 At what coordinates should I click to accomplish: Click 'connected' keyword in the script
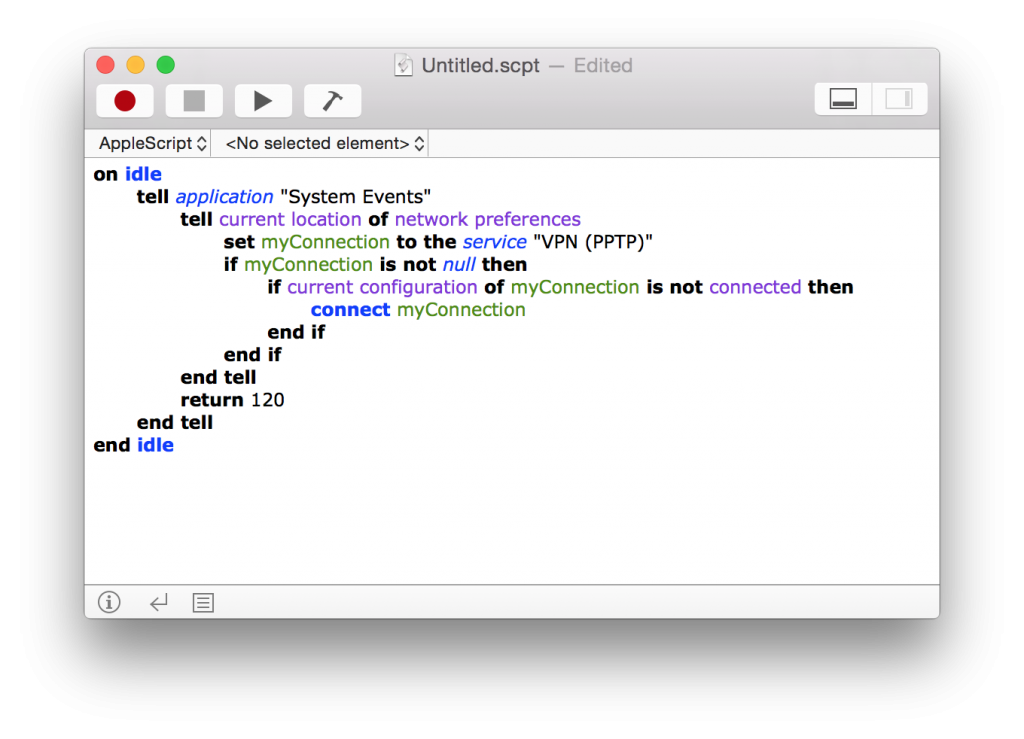tap(755, 287)
